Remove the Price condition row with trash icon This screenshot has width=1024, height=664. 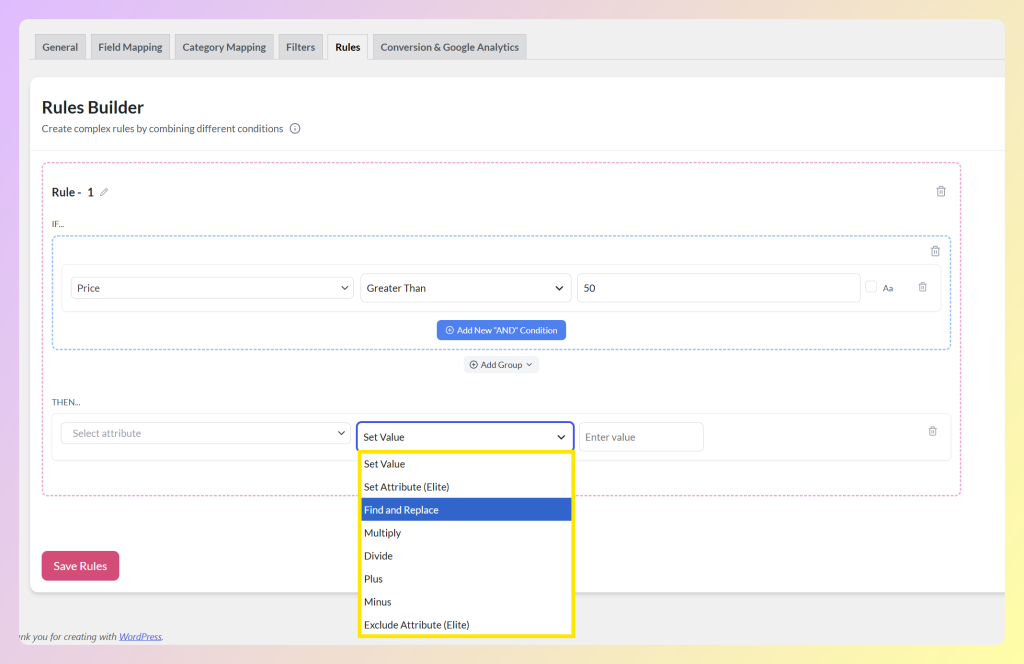tap(923, 287)
